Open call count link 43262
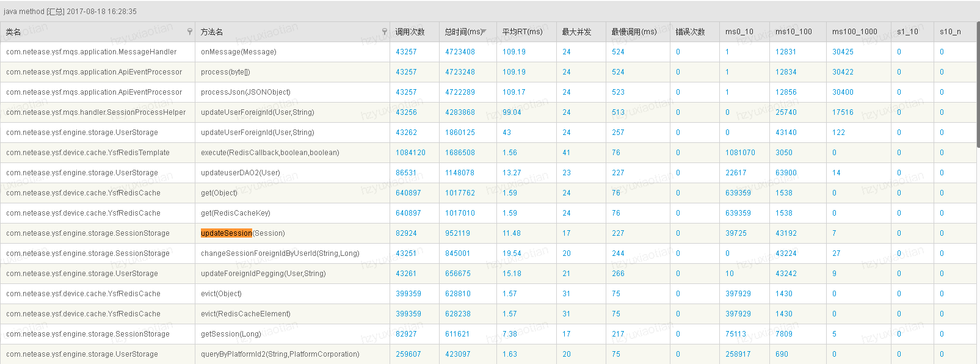Viewport: 980px width, 364px height. click(x=406, y=133)
